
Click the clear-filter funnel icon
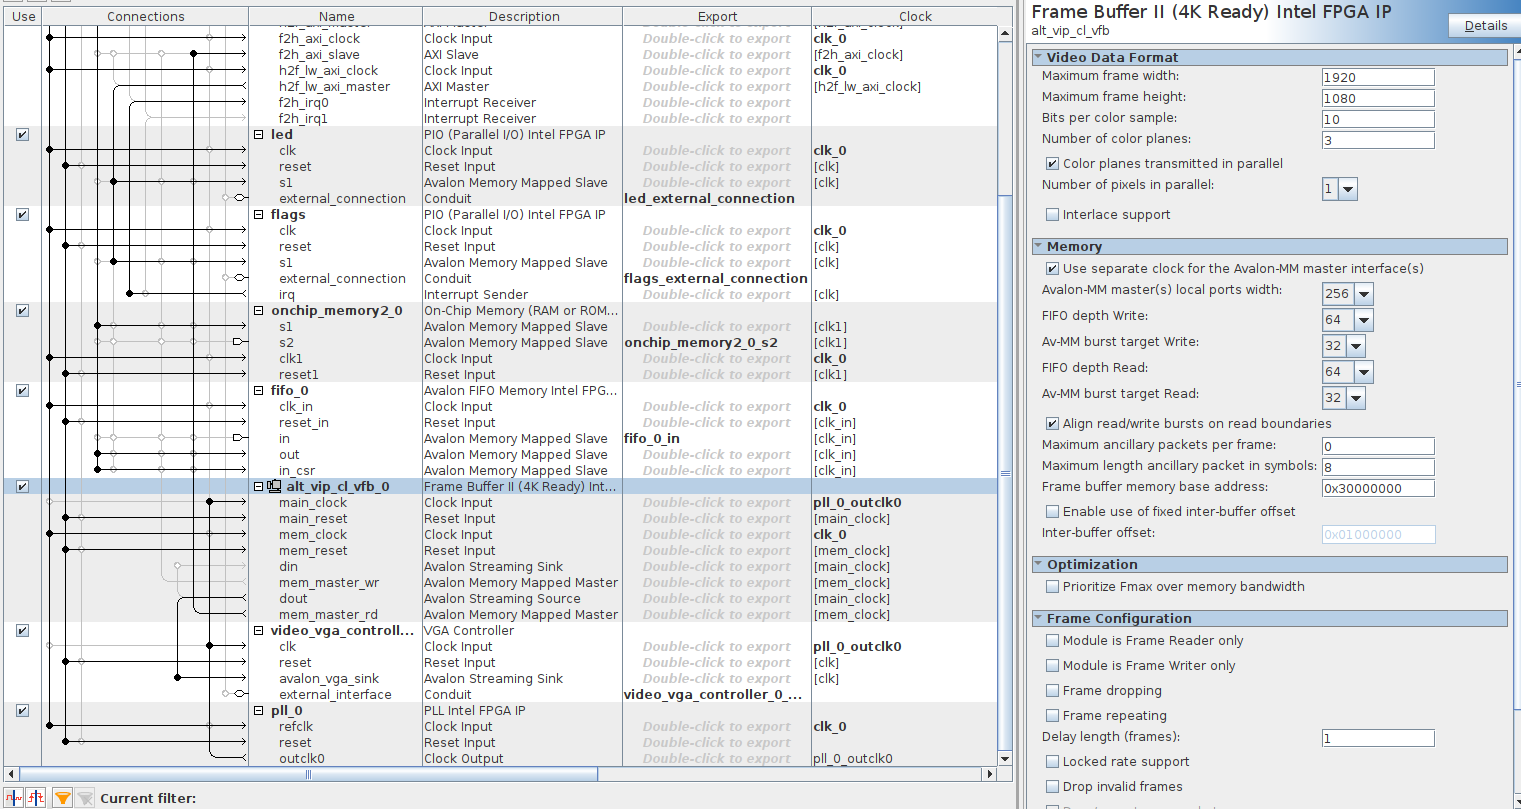coord(84,798)
